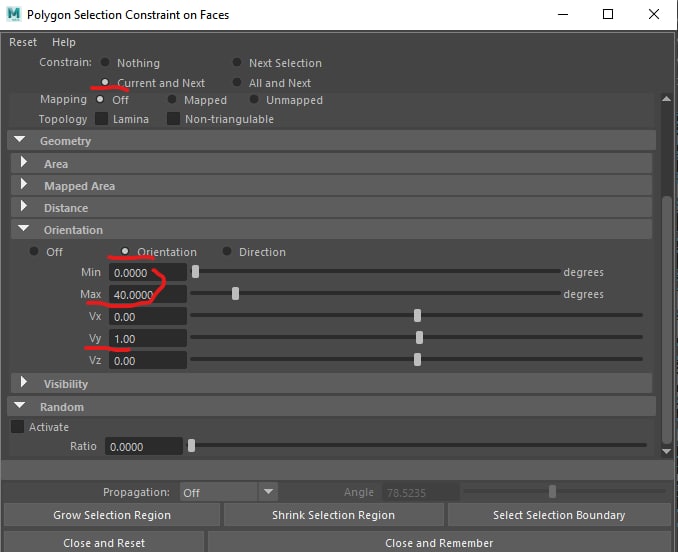This screenshot has width=678, height=552.
Task: Click the vertical scrollbar thumb
Action: tap(666, 320)
